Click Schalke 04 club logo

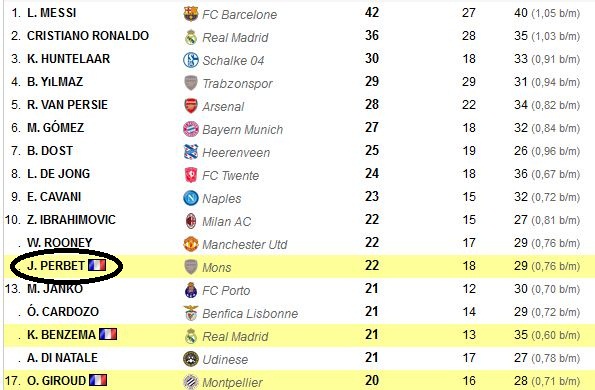pyautogui.click(x=191, y=60)
